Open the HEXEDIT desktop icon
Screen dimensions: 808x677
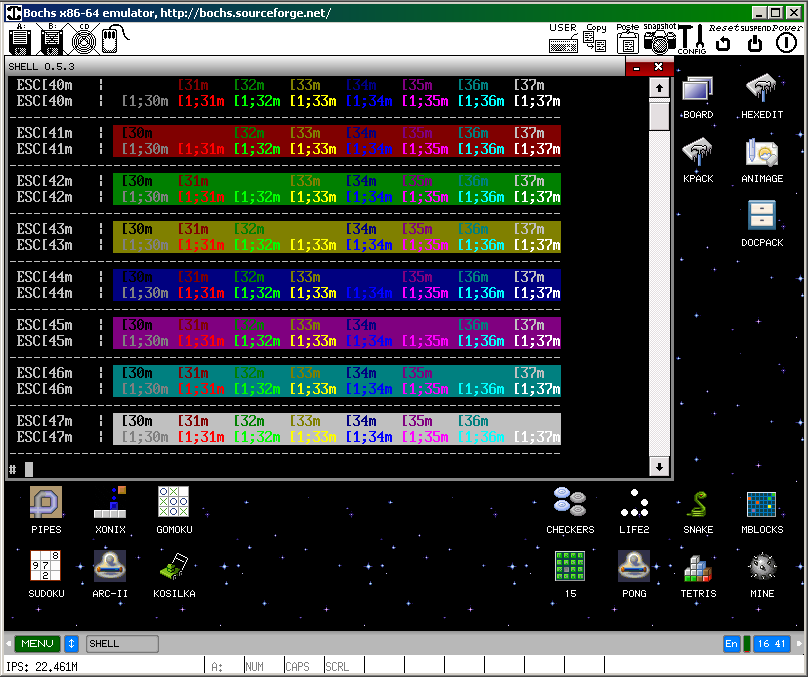click(x=762, y=90)
